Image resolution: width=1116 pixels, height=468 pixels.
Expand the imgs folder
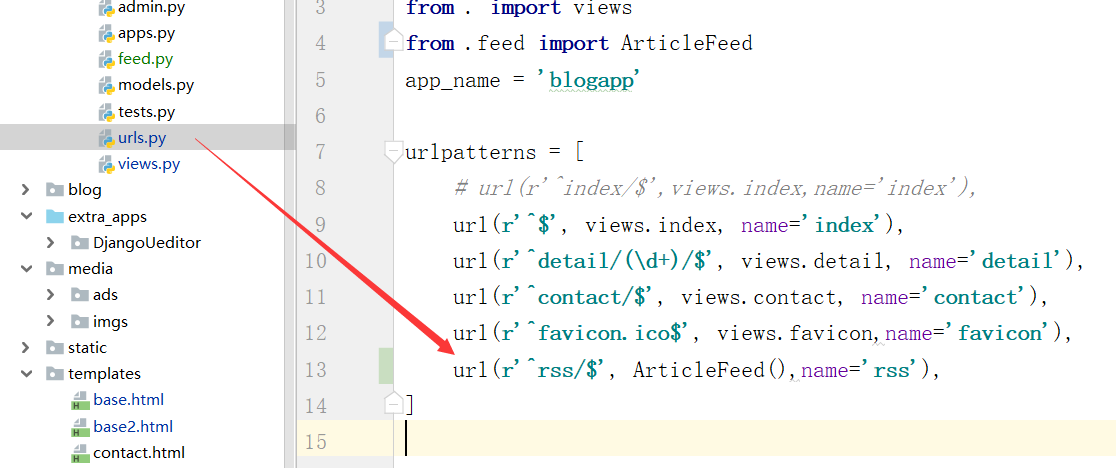point(51,321)
